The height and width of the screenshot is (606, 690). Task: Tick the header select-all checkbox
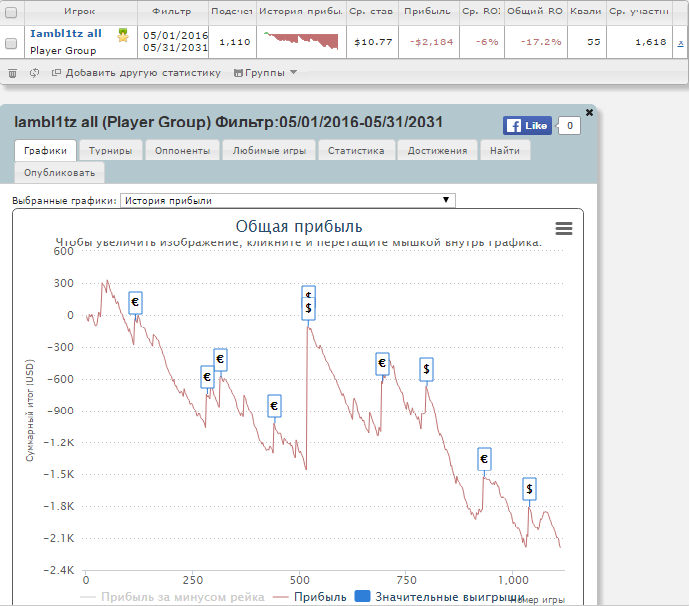tap(11, 12)
